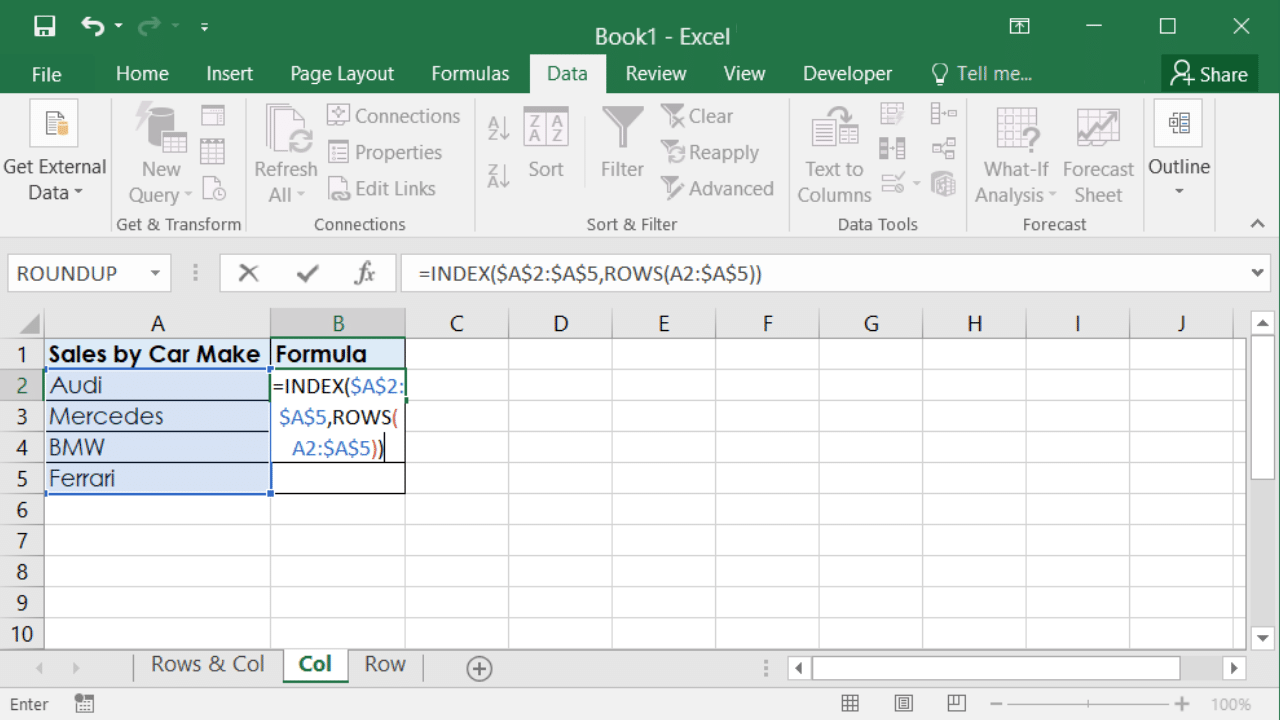This screenshot has width=1280, height=720.
Task: Click the Sort Z to A icon
Action: click(x=498, y=177)
